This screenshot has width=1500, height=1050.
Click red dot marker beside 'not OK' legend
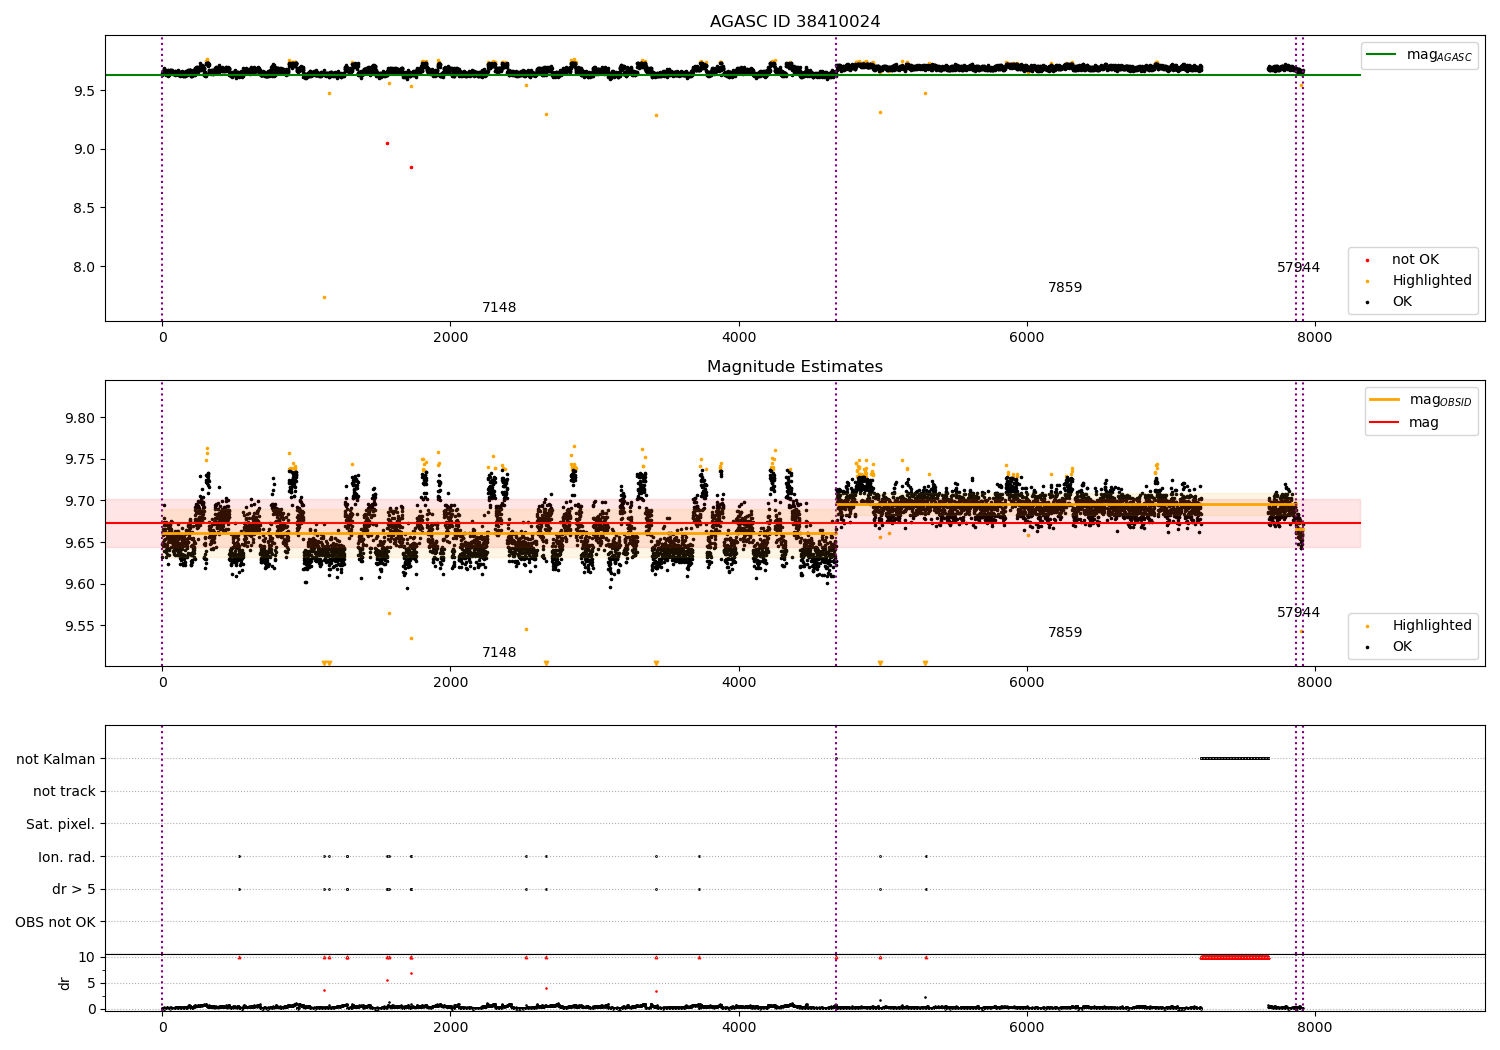tap(1367, 260)
